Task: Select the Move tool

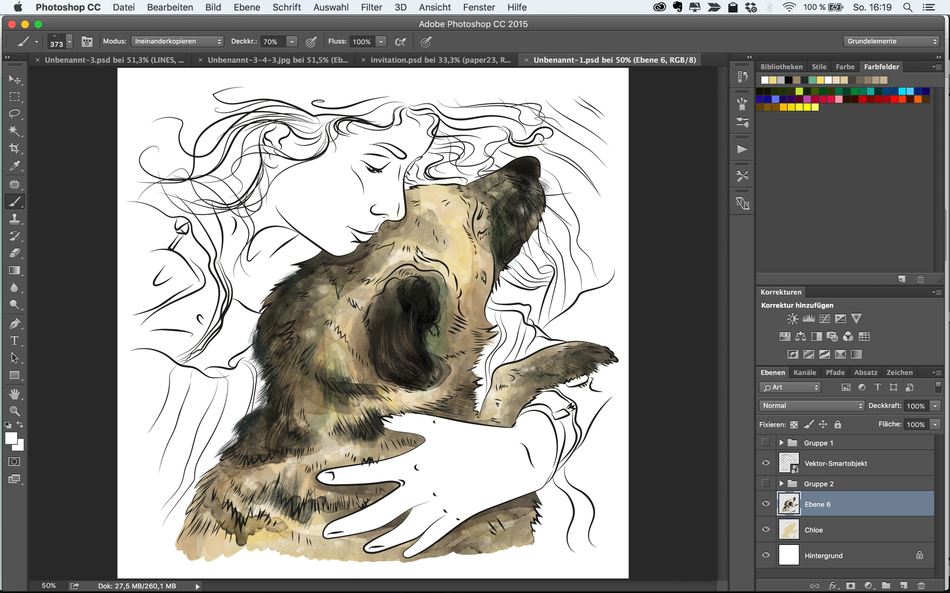Action: (x=15, y=79)
